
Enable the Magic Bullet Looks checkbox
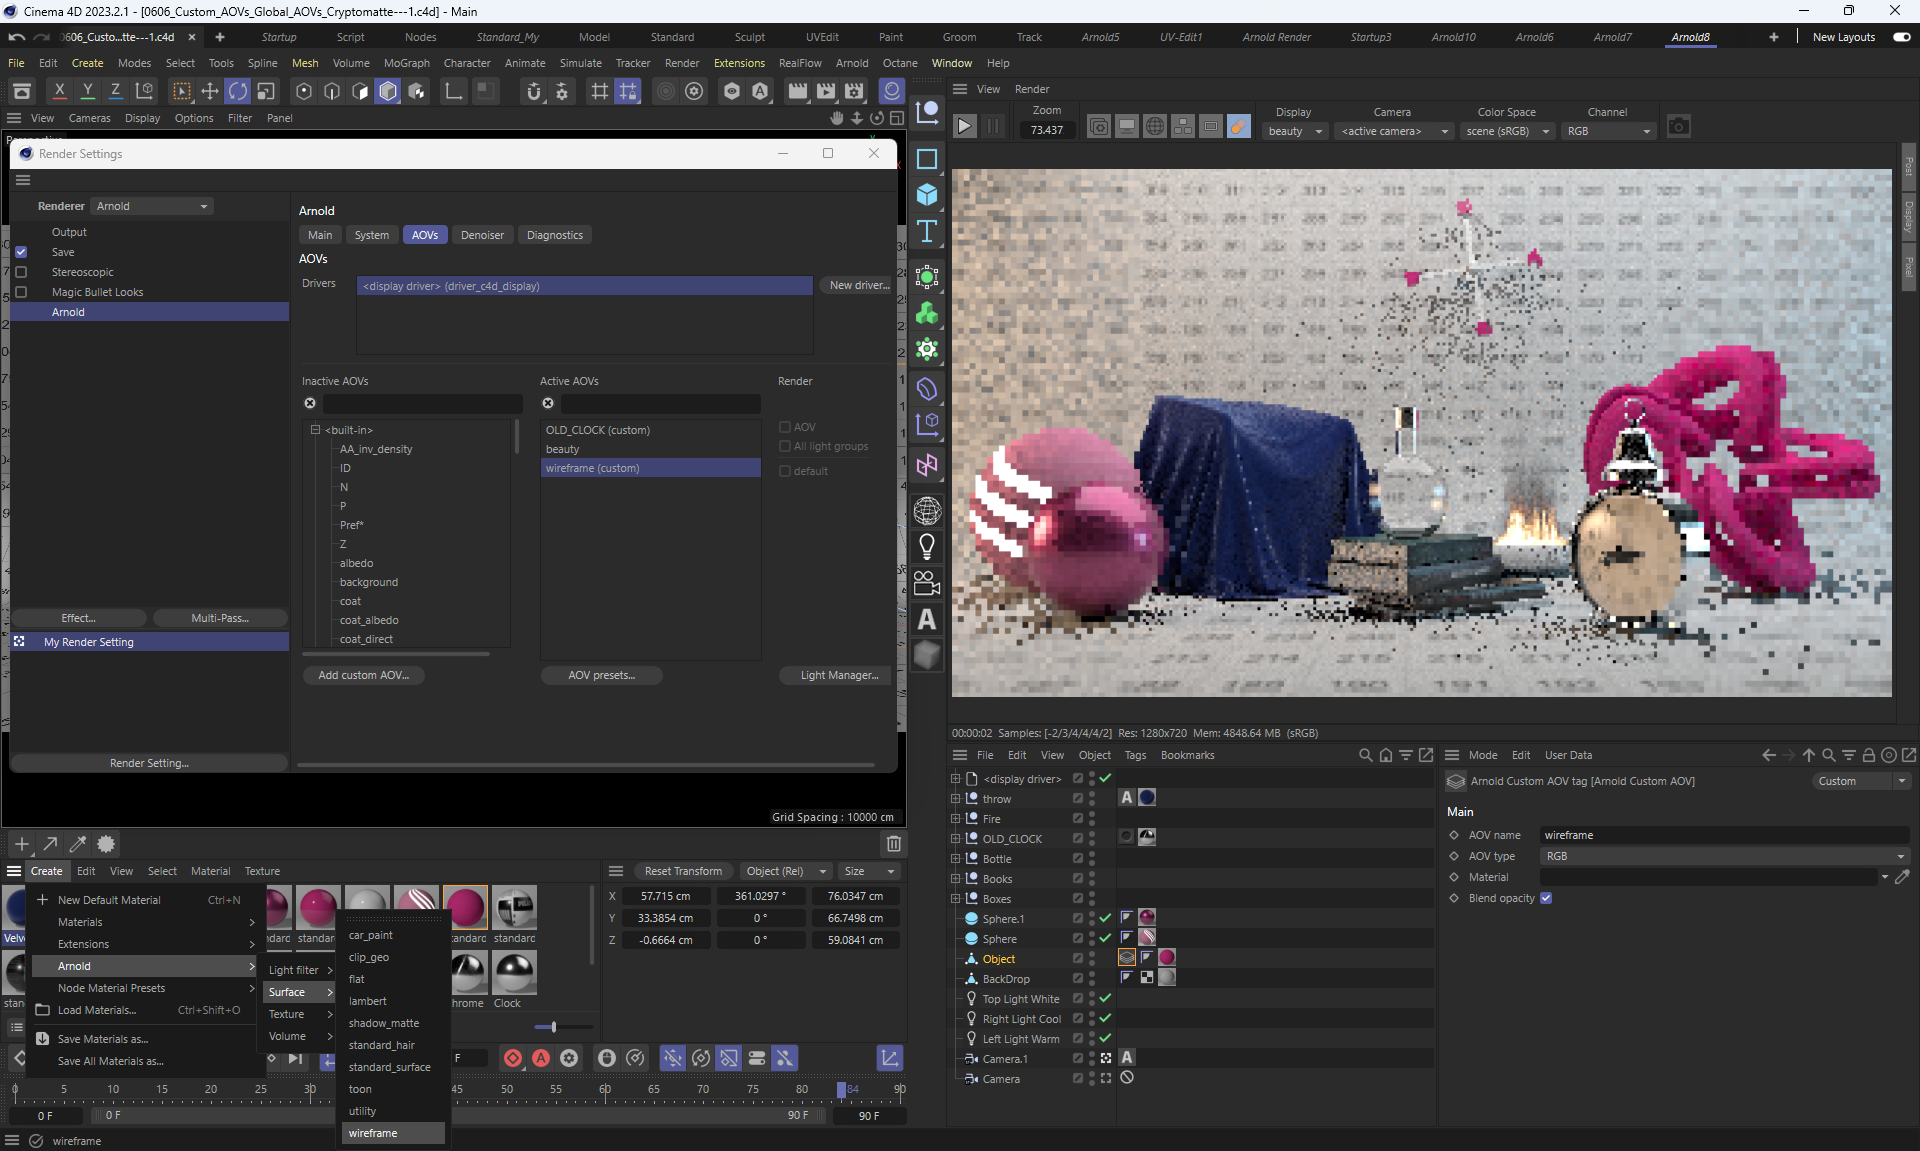(x=21, y=292)
